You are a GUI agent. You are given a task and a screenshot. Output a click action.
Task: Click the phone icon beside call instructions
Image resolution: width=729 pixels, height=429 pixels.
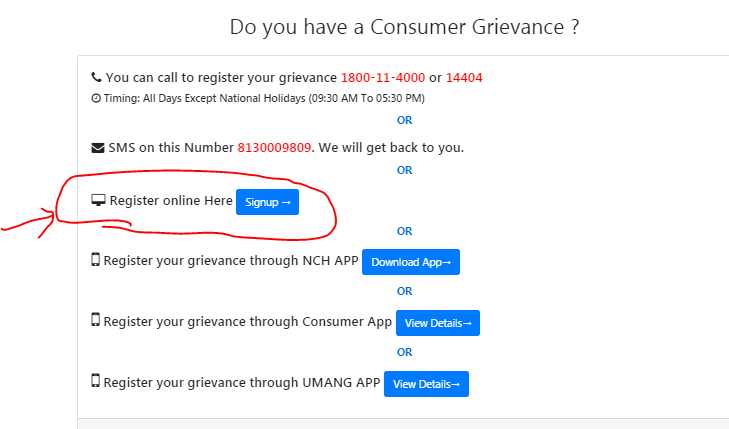tap(96, 77)
